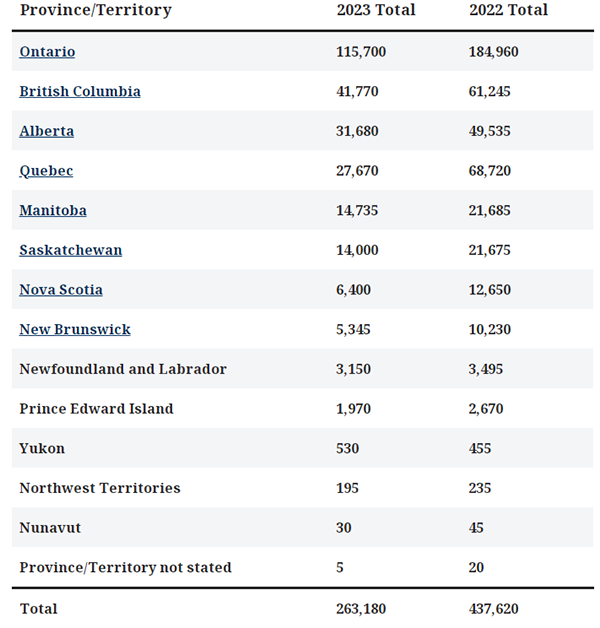The image size is (600, 628).
Task: Click the 2022 Total column header
Action: point(508,11)
